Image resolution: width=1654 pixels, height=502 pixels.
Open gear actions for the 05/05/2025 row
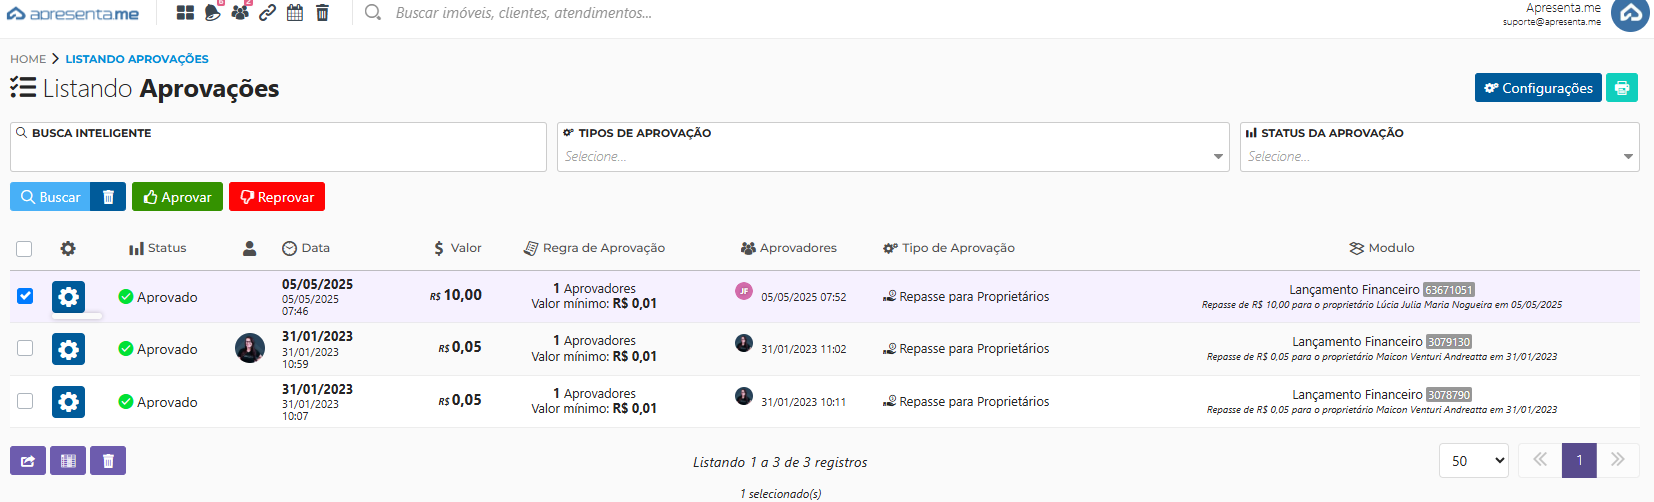point(68,297)
